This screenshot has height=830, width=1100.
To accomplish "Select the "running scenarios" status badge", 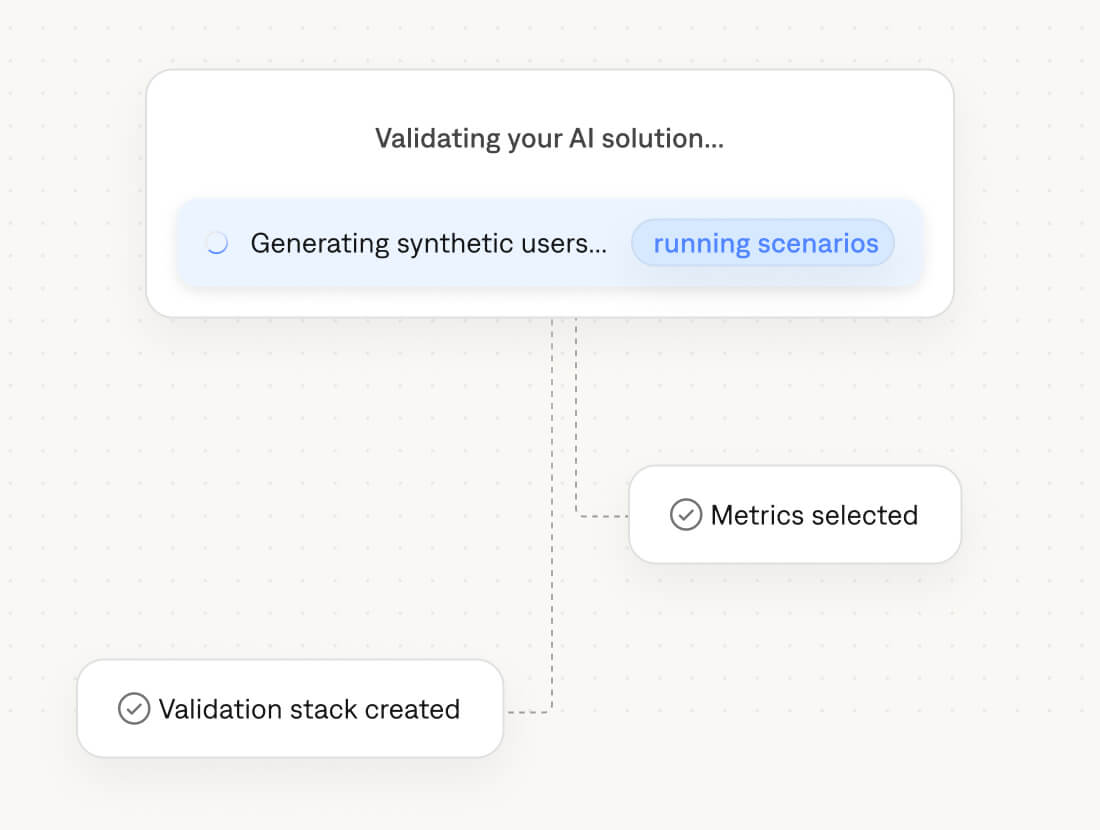I will [764, 243].
